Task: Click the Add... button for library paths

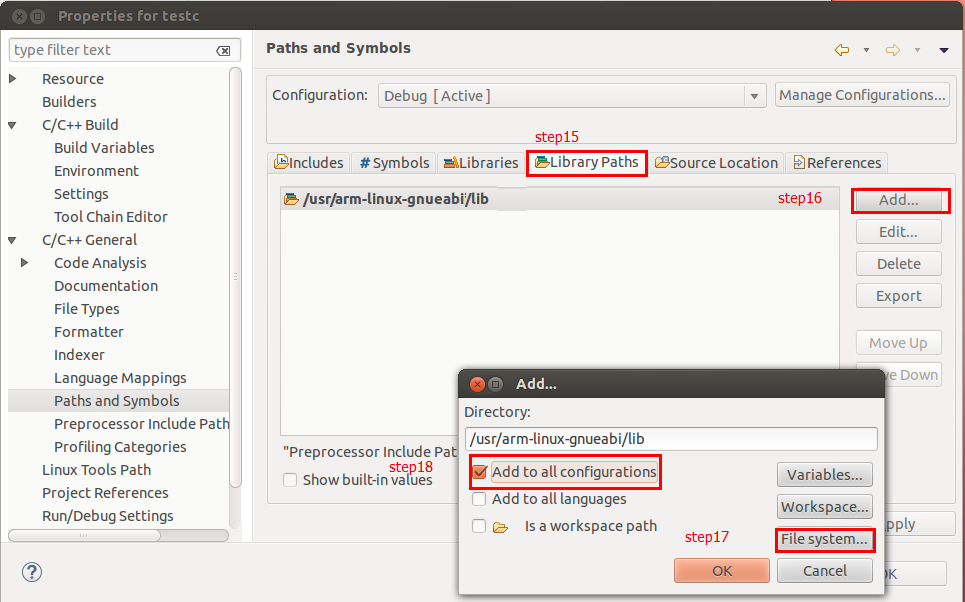Action: point(899,200)
